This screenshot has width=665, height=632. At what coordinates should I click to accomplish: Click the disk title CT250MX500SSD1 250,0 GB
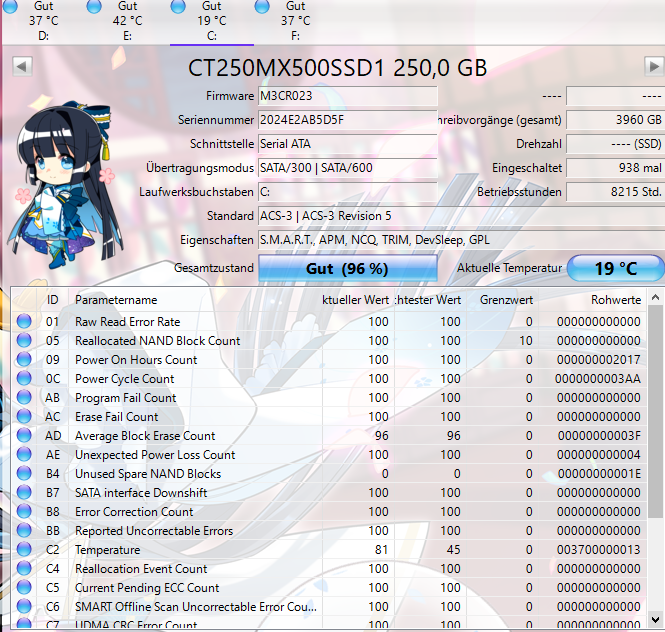pyautogui.click(x=338, y=68)
